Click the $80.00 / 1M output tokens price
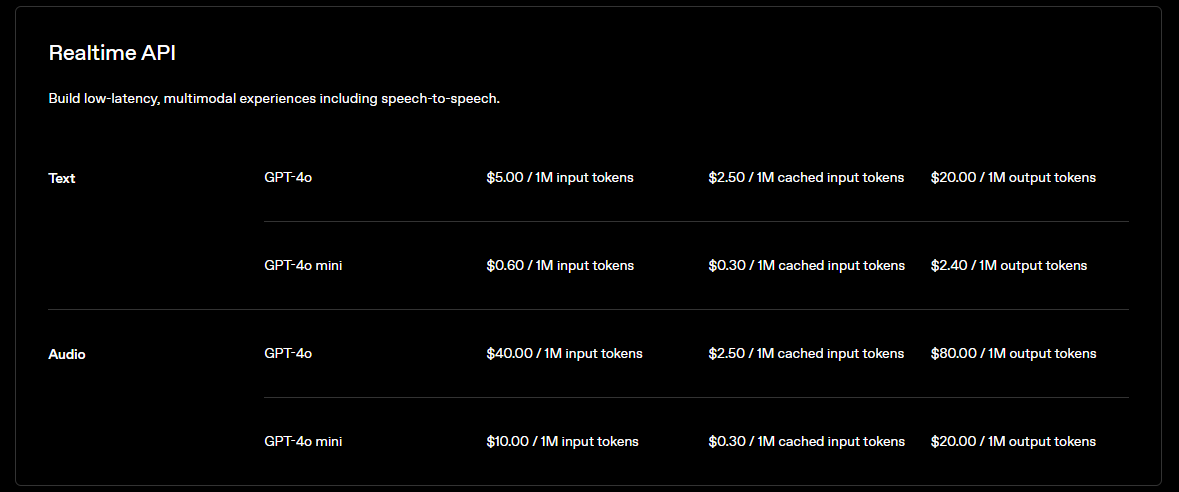 1014,354
